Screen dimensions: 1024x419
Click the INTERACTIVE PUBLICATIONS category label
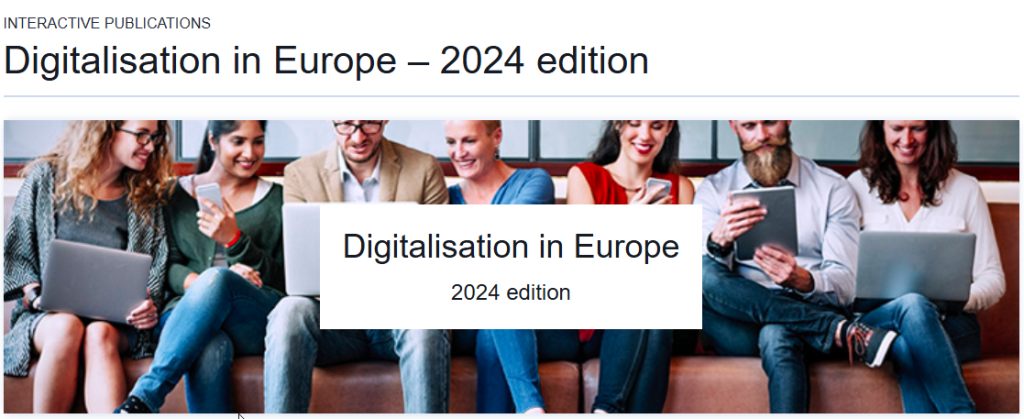click(x=107, y=23)
